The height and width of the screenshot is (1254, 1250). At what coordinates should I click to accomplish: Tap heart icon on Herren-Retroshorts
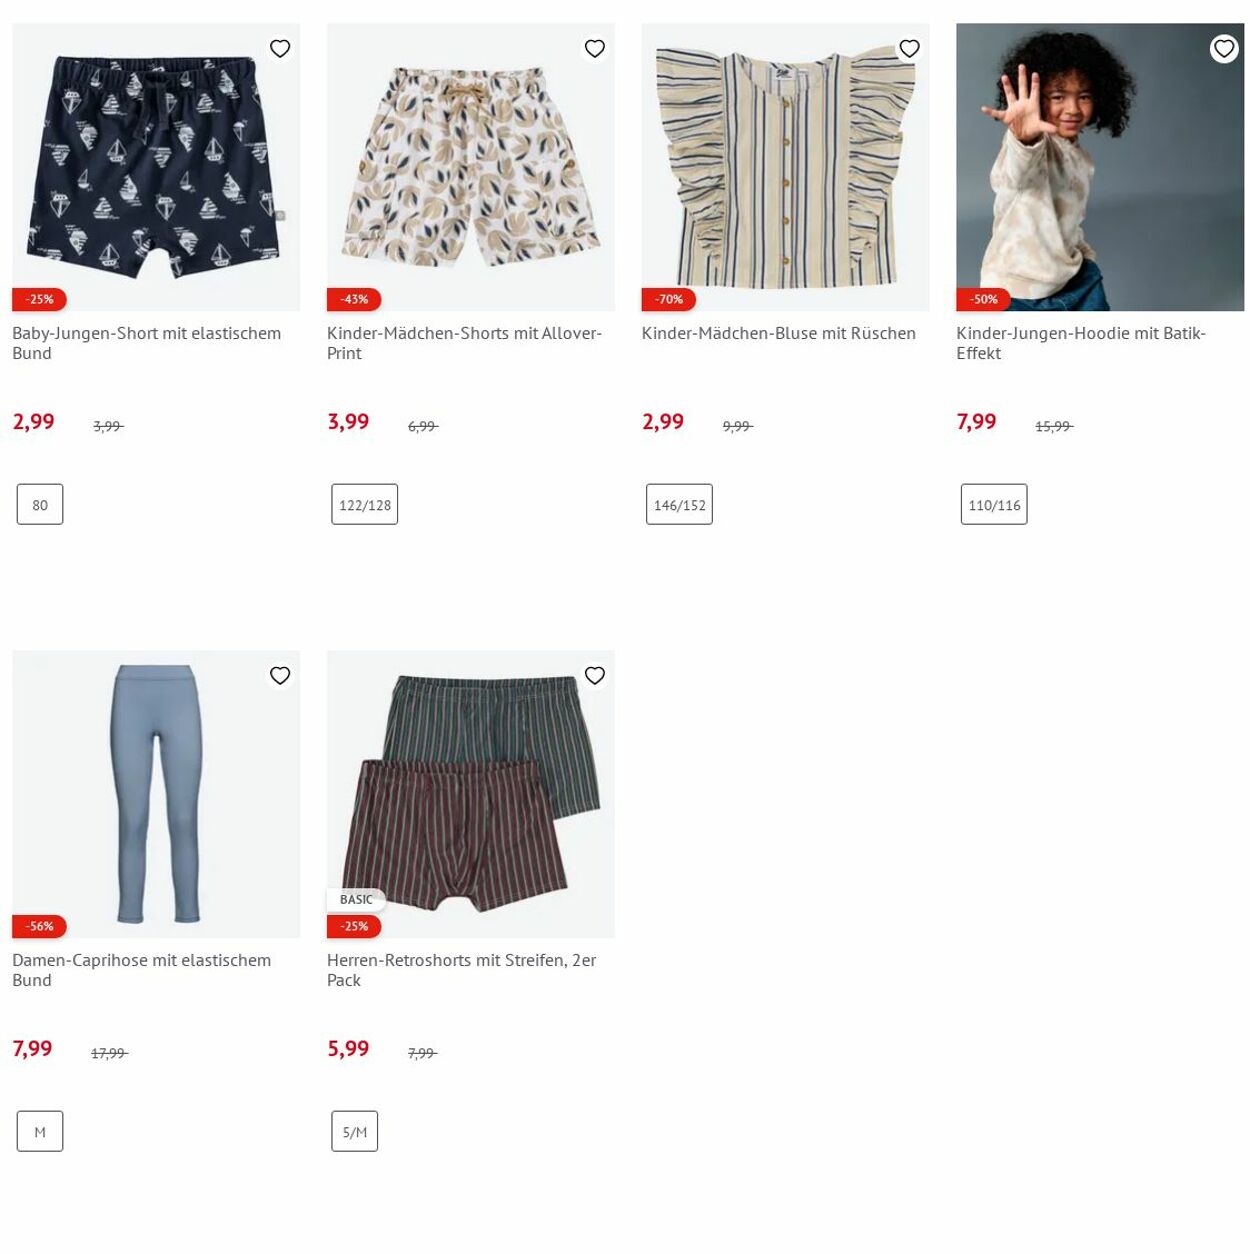point(595,675)
